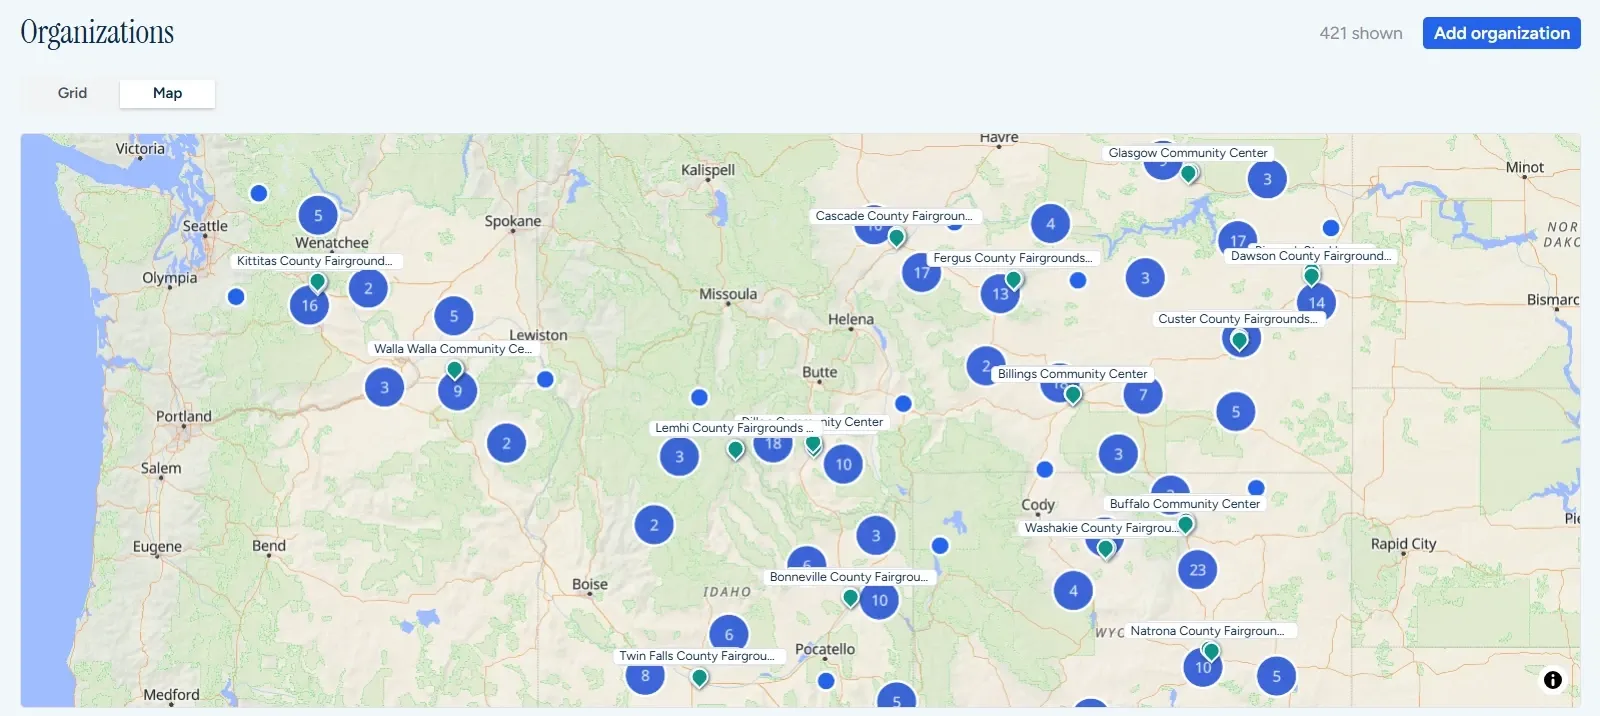Open the Glasgow Community Center pin
The height and width of the screenshot is (716, 1600).
[1189, 173]
